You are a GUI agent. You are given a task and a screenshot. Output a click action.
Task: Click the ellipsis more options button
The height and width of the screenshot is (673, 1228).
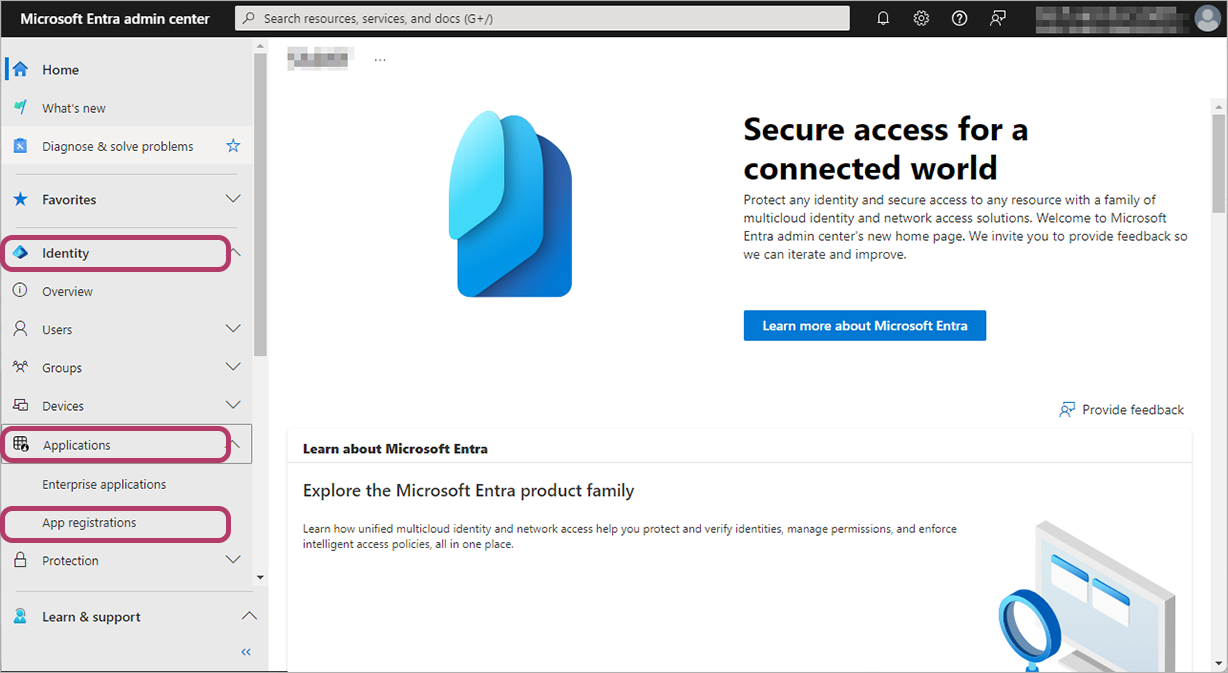coord(380,60)
